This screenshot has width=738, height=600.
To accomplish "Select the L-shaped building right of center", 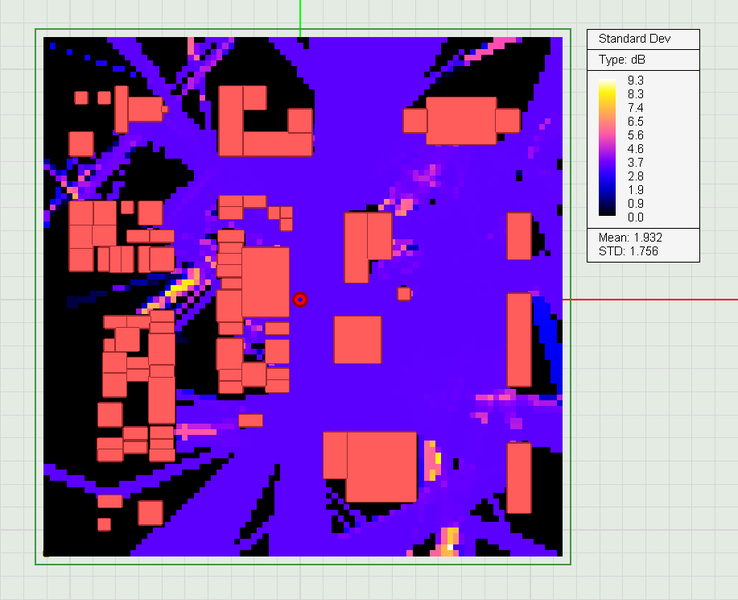I will point(368,247).
